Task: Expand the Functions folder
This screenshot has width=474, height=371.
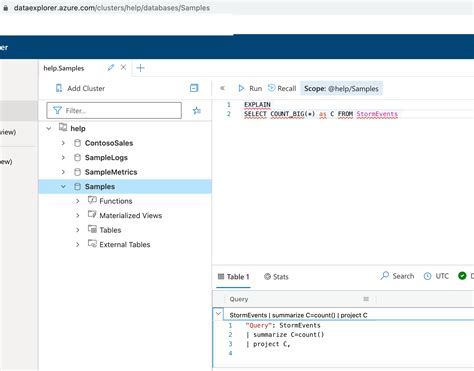Action: pos(78,201)
